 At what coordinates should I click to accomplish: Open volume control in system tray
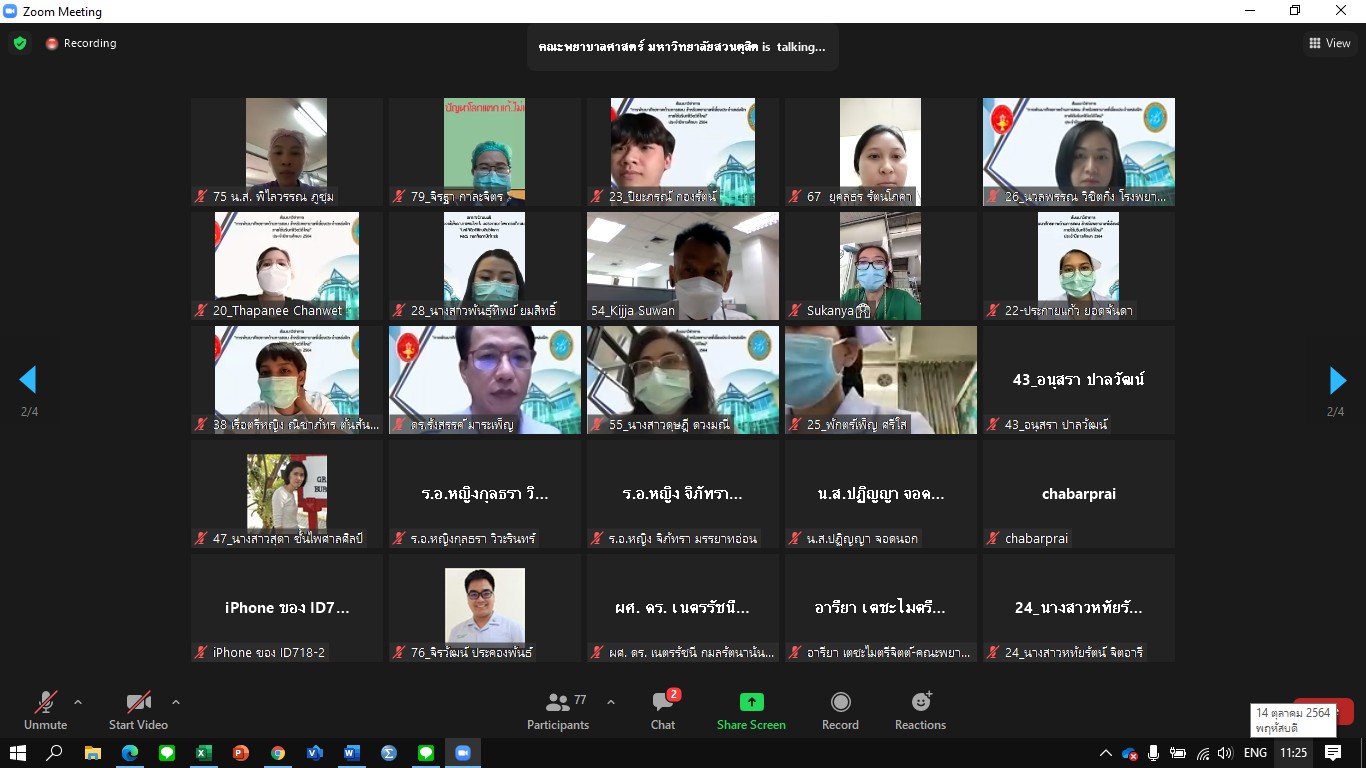pos(1225,753)
